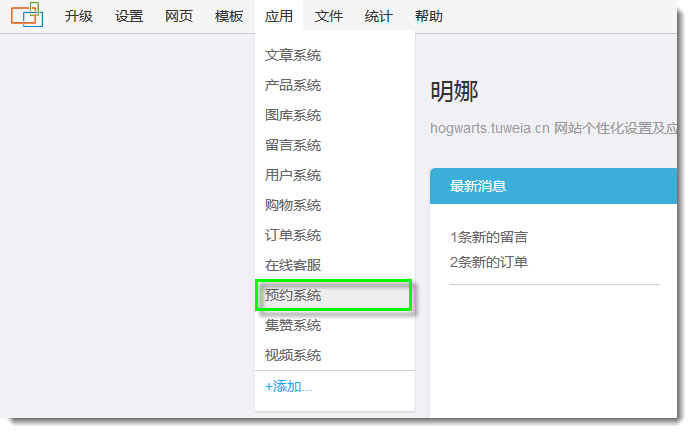Open 视频系统 from the dropdown
This screenshot has width=692, height=433.
293,356
